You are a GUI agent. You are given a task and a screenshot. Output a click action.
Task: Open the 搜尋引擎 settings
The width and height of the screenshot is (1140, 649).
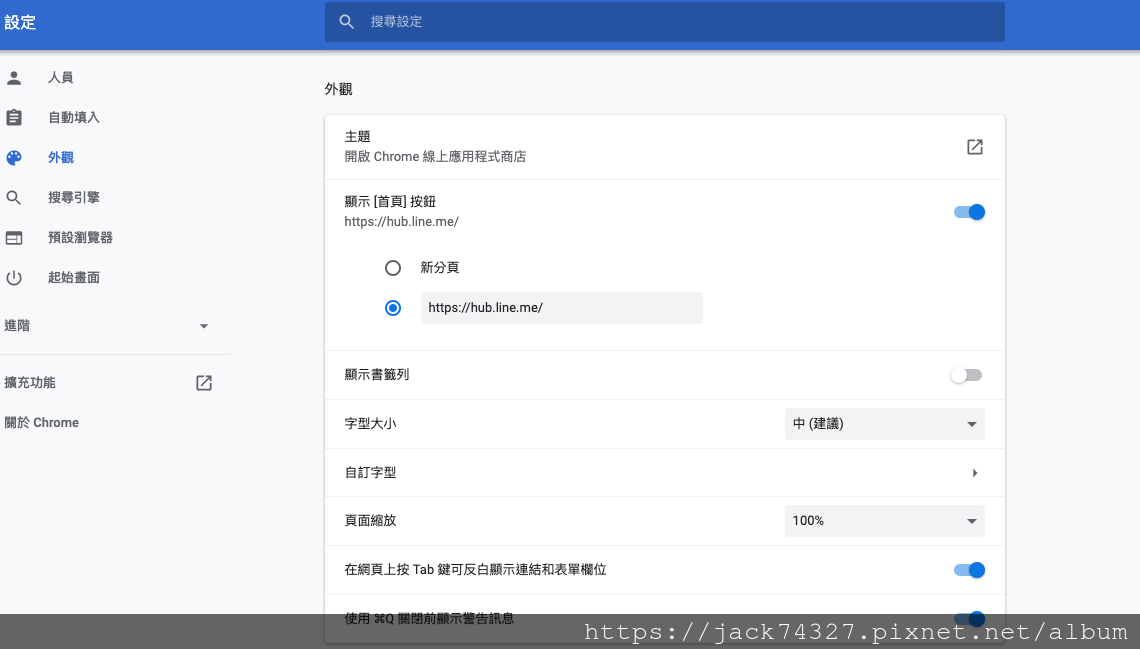[73, 198]
